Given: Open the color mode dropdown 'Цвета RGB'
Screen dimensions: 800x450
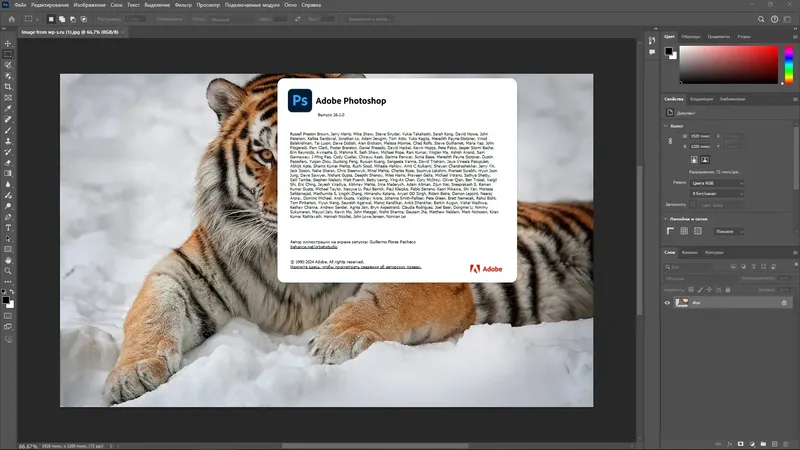Looking at the screenshot, I should (x=716, y=183).
